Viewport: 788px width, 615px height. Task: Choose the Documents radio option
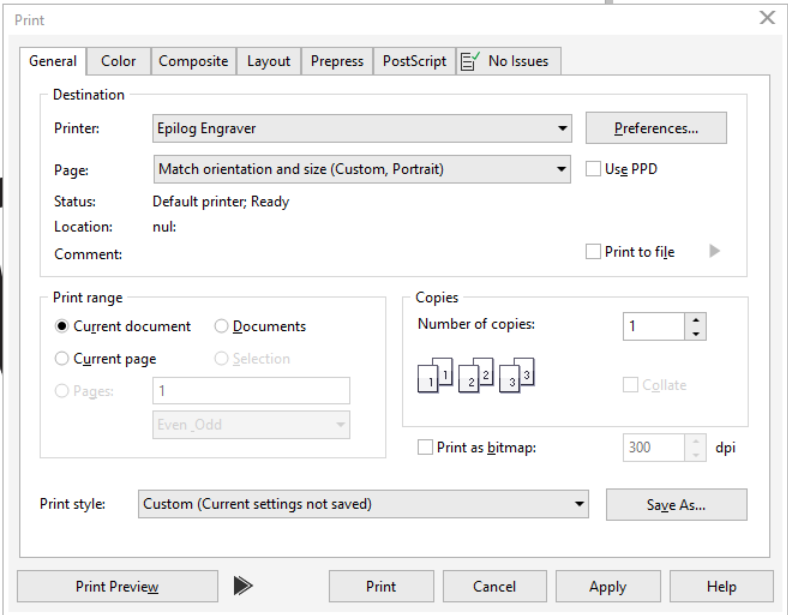click(221, 326)
